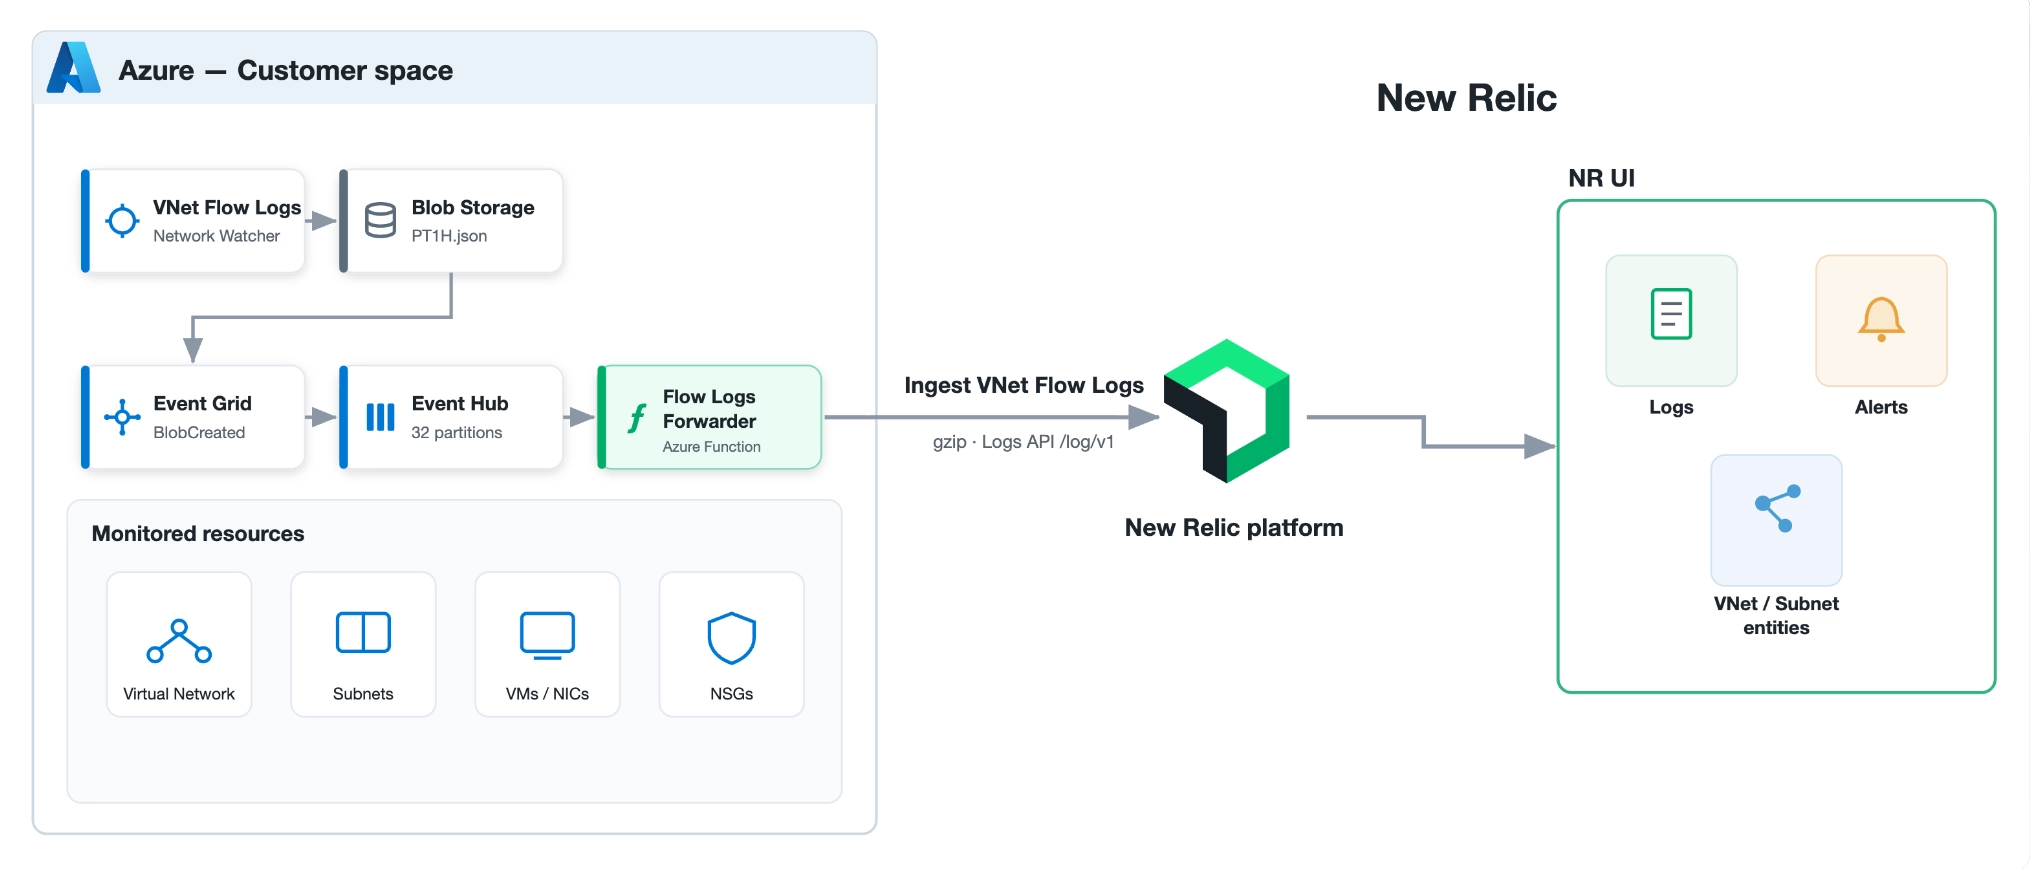
Task: Click the Azure logo icon
Action: coord(74,67)
